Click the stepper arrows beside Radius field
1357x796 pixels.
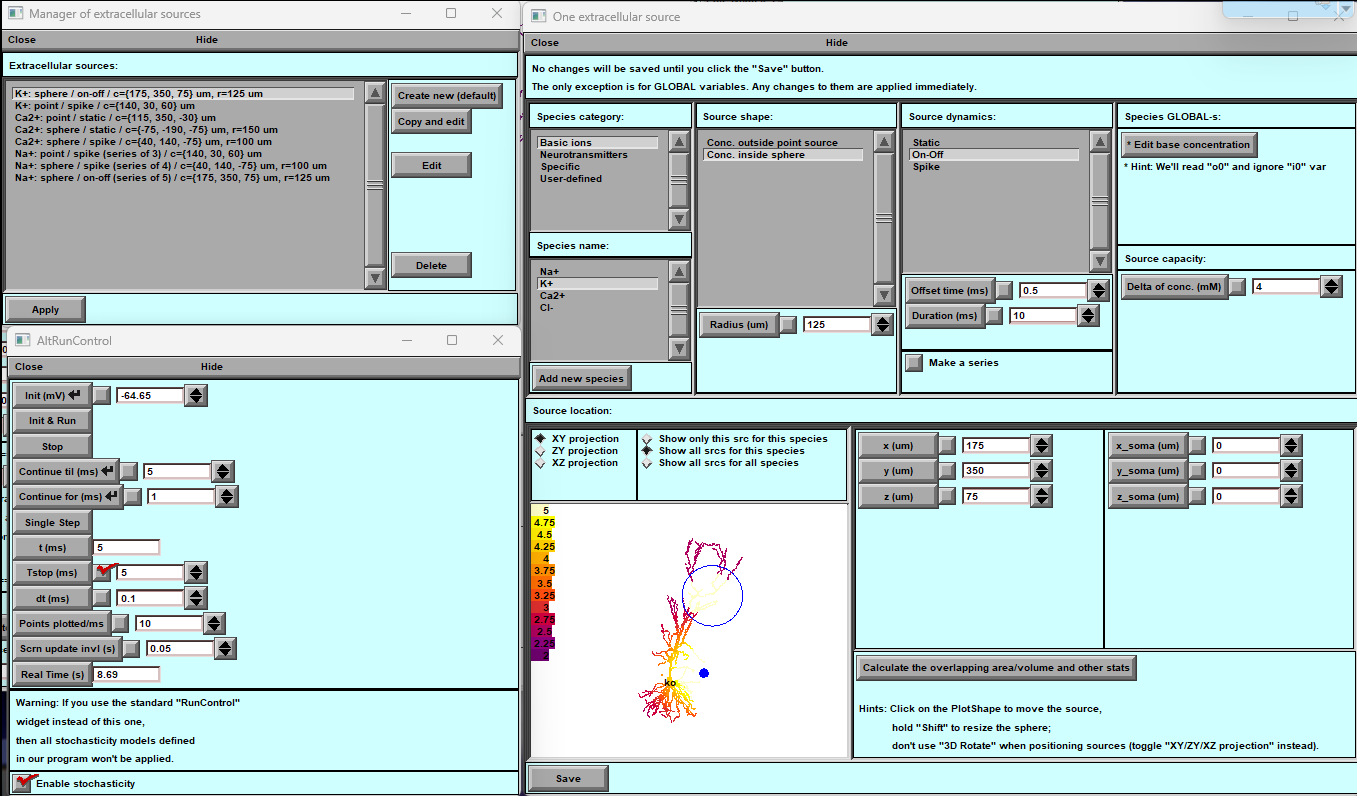point(881,324)
